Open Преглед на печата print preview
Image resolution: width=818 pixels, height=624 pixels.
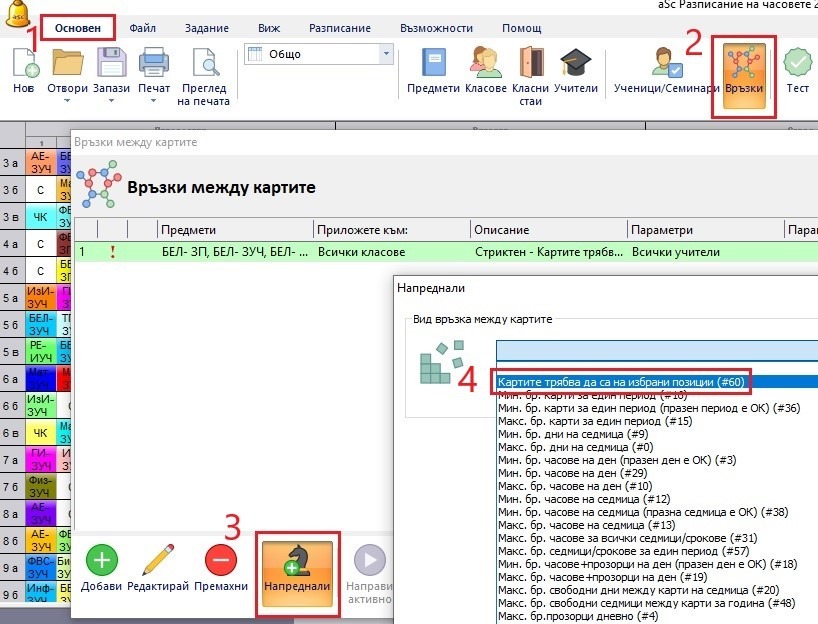pos(204,63)
